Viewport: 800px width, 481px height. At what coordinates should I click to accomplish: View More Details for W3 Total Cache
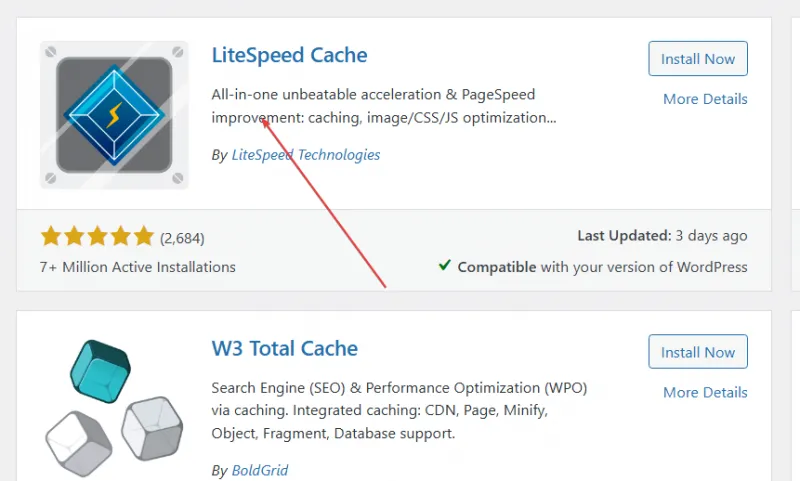(x=705, y=392)
